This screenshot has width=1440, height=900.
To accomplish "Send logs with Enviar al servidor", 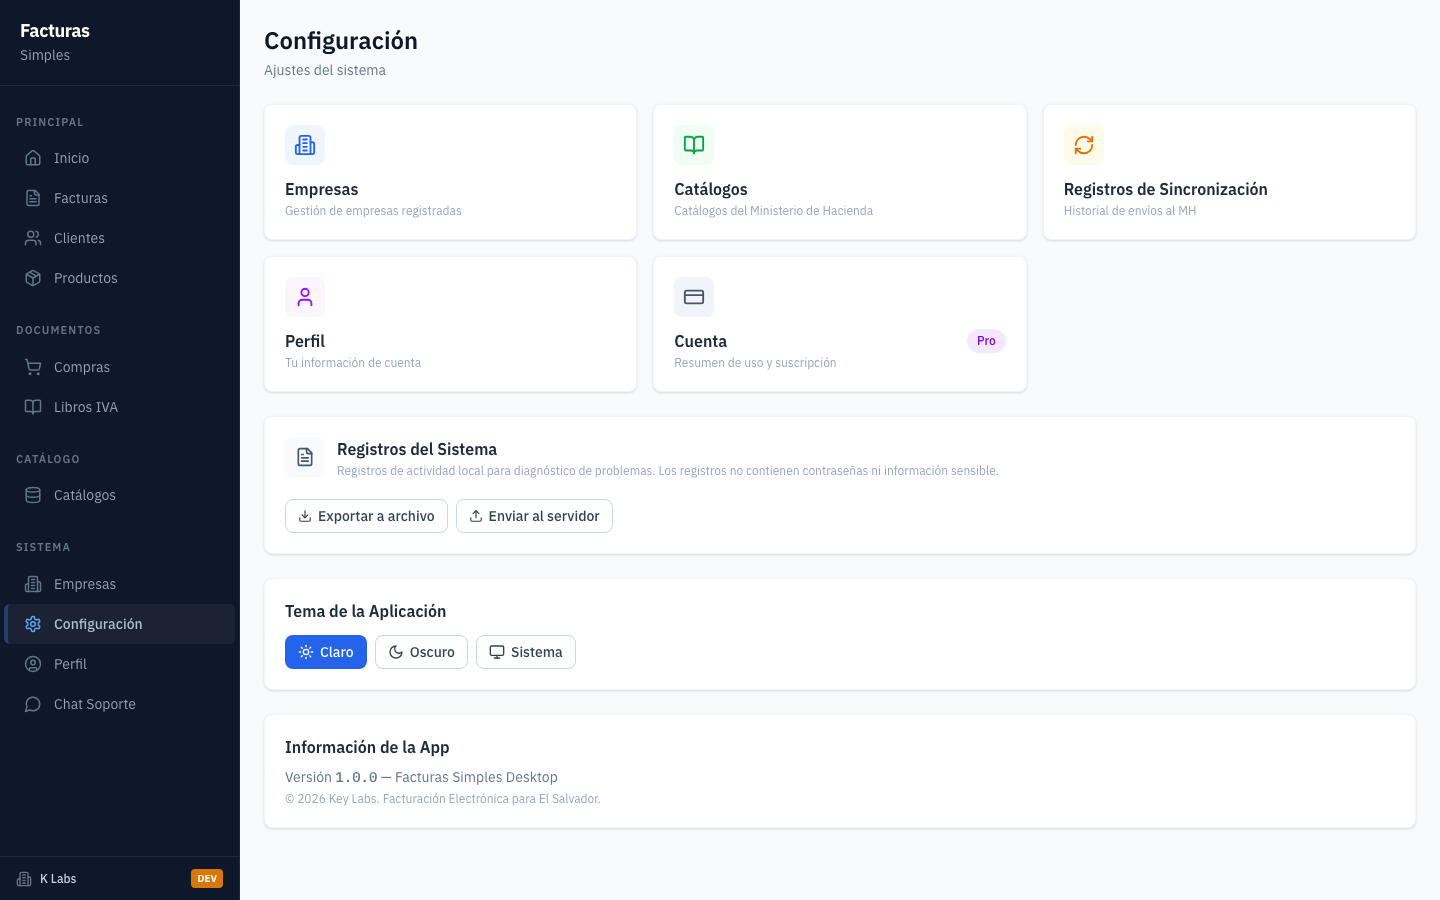I will 534,516.
